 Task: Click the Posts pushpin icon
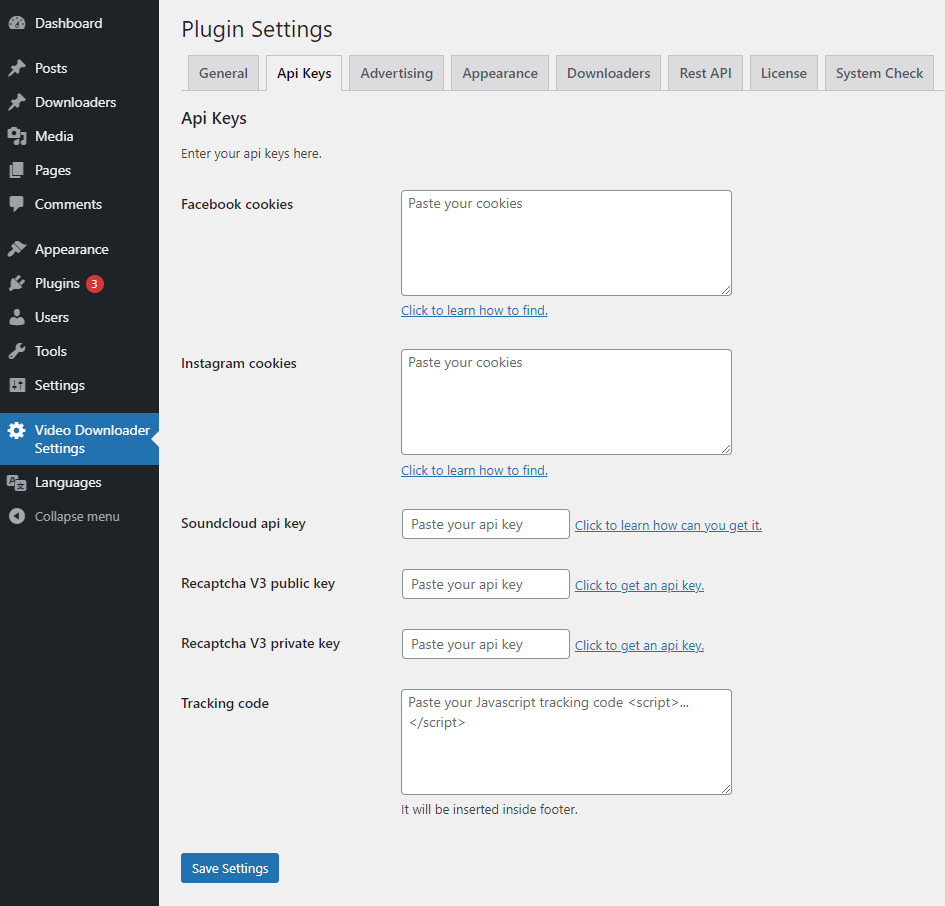click(x=17, y=68)
